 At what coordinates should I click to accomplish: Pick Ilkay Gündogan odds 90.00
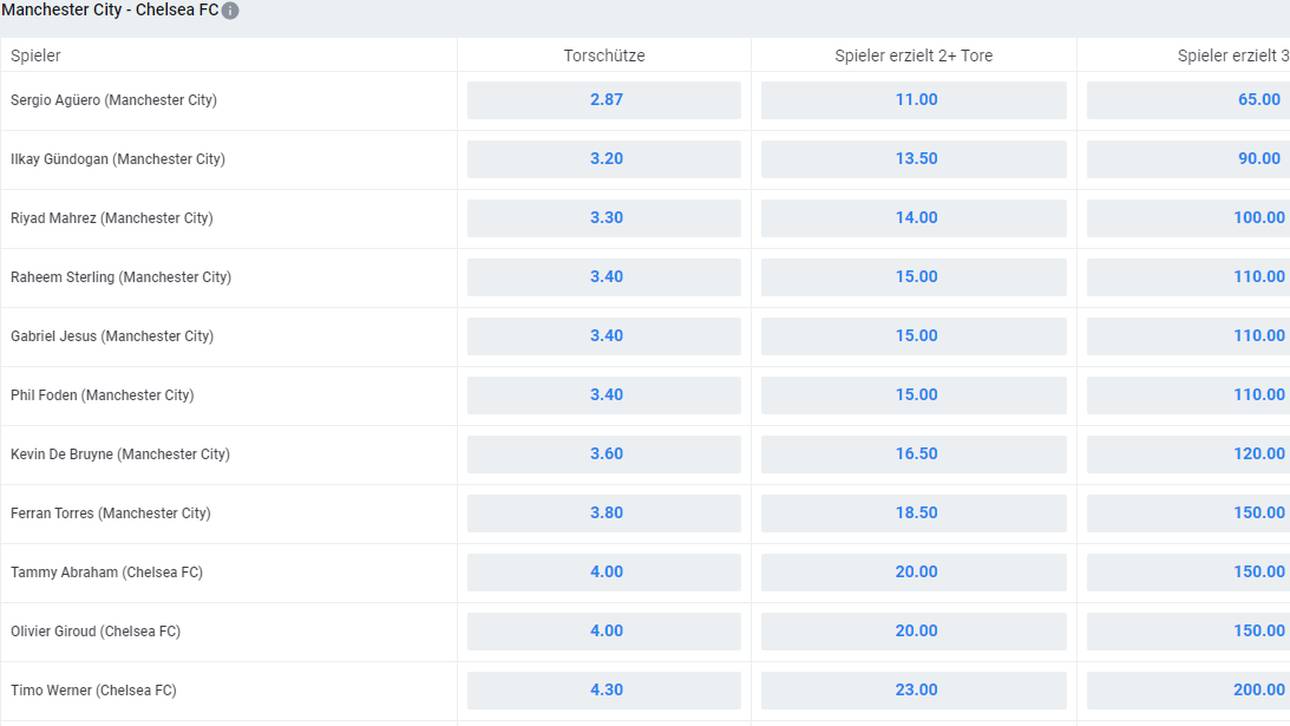click(x=1188, y=159)
